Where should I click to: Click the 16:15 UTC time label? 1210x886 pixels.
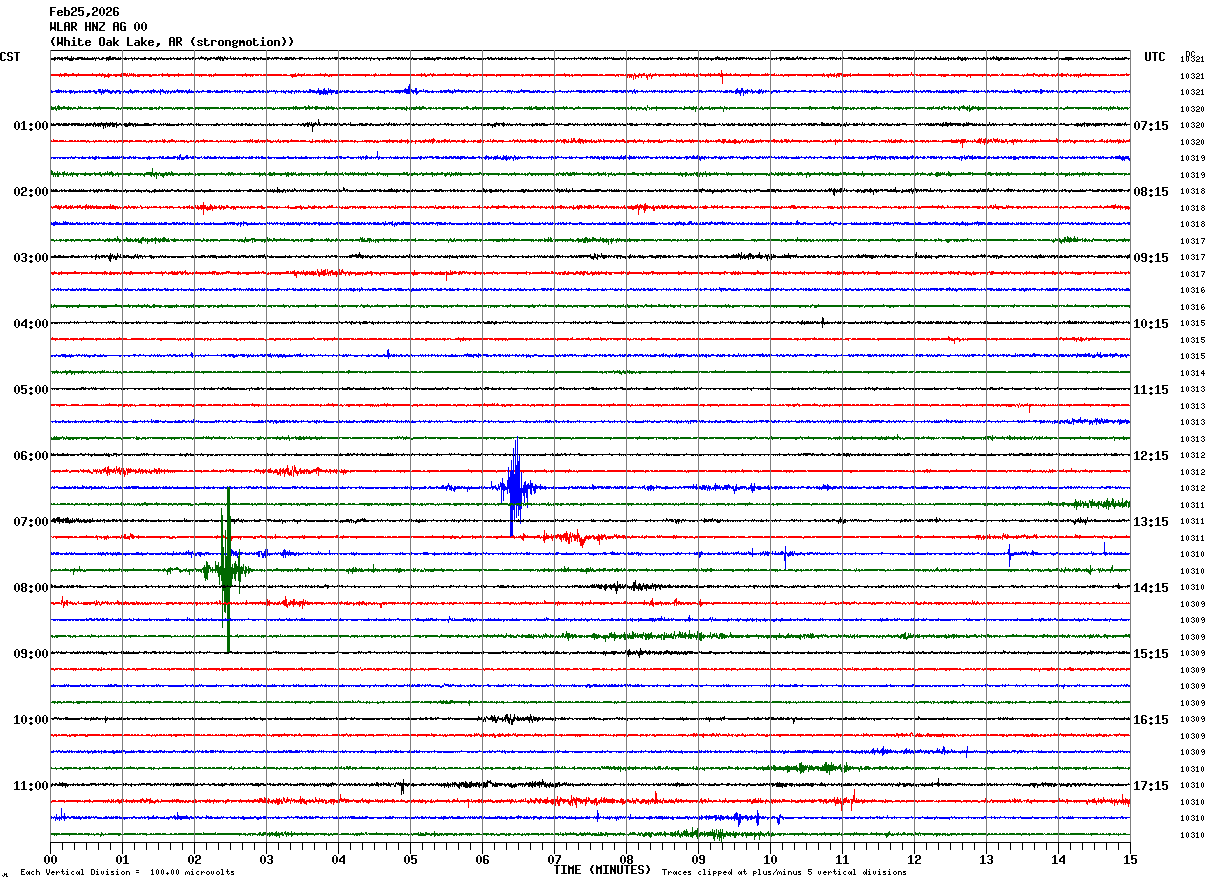1151,720
